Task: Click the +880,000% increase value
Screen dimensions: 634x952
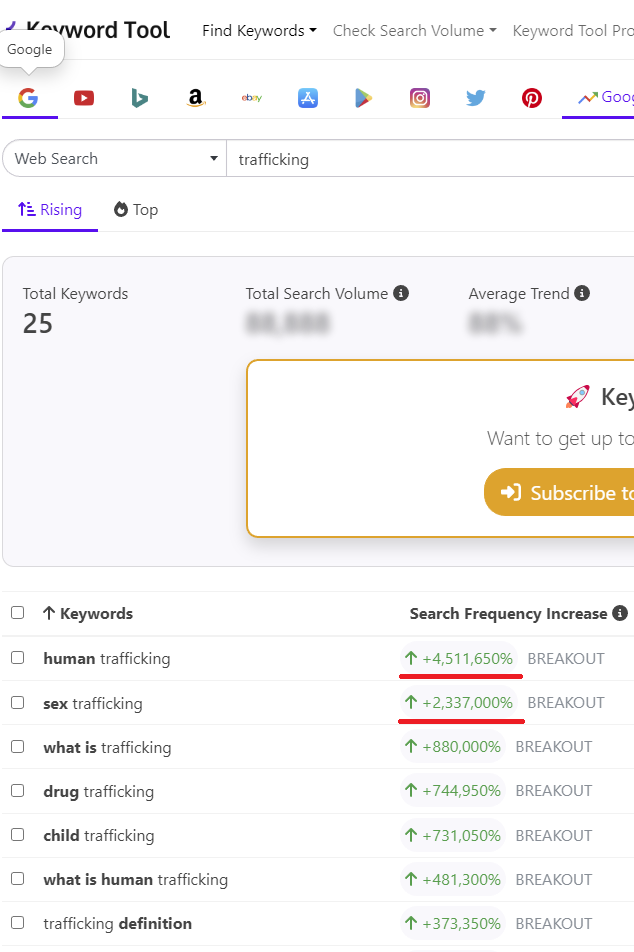Action: point(453,747)
